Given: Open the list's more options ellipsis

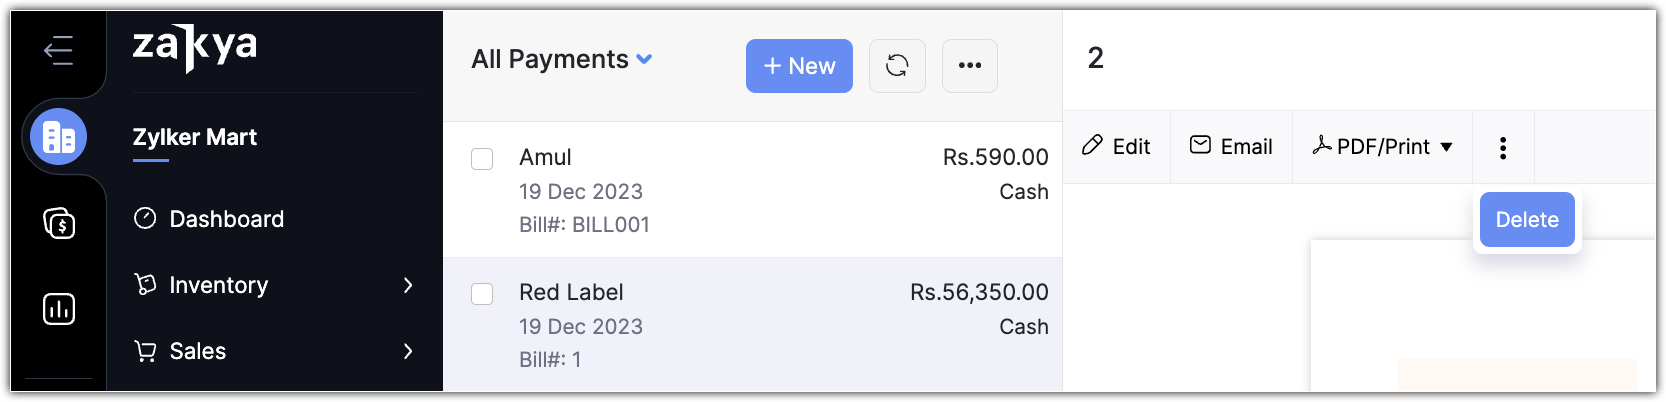Looking at the screenshot, I should [970, 66].
